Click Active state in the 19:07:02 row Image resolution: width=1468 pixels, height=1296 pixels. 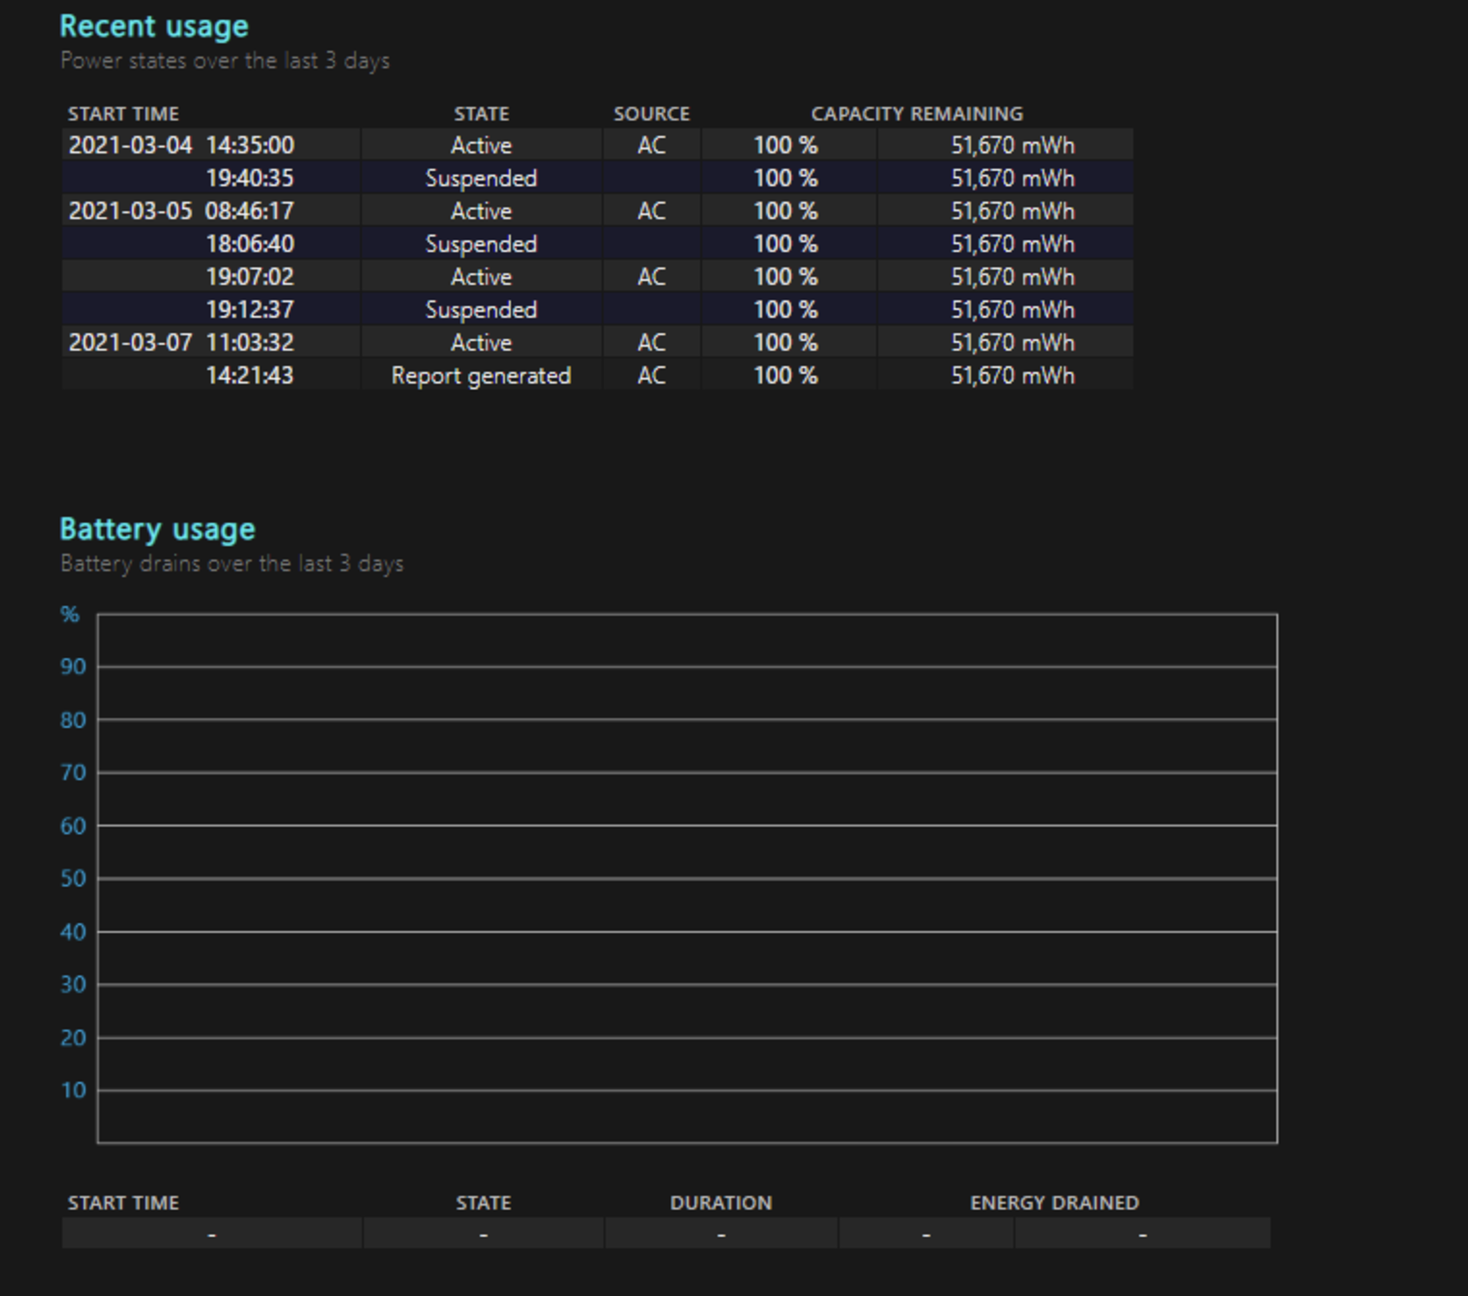(481, 277)
